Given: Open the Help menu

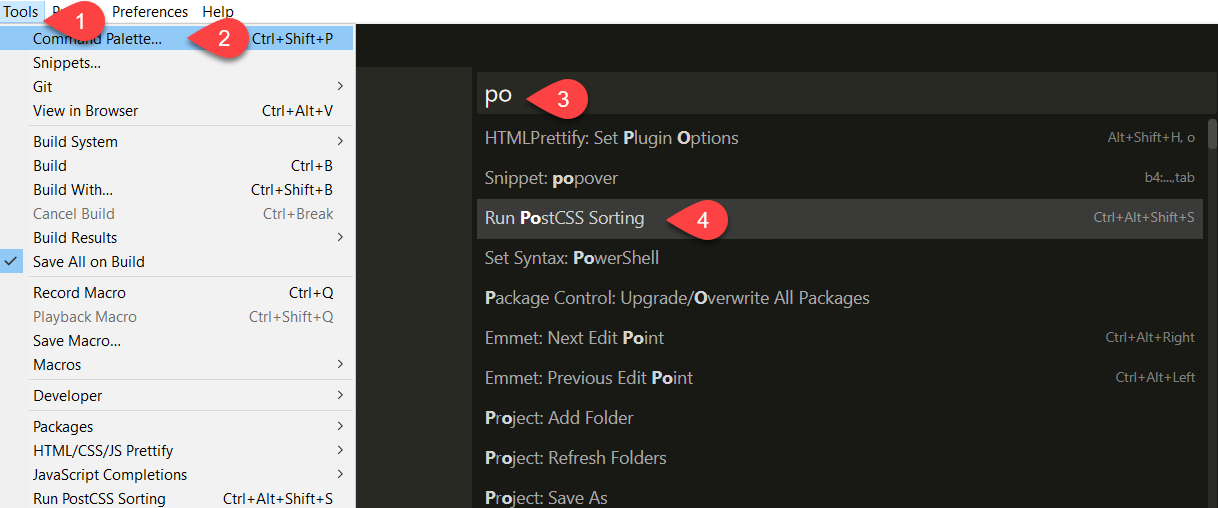Looking at the screenshot, I should click(218, 12).
